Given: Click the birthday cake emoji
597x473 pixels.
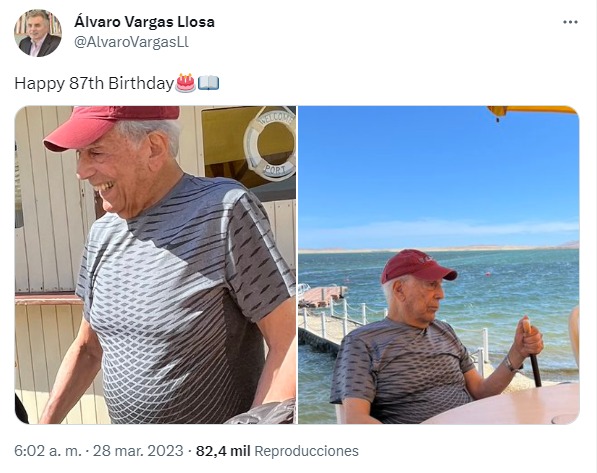Looking at the screenshot, I should click(185, 83).
